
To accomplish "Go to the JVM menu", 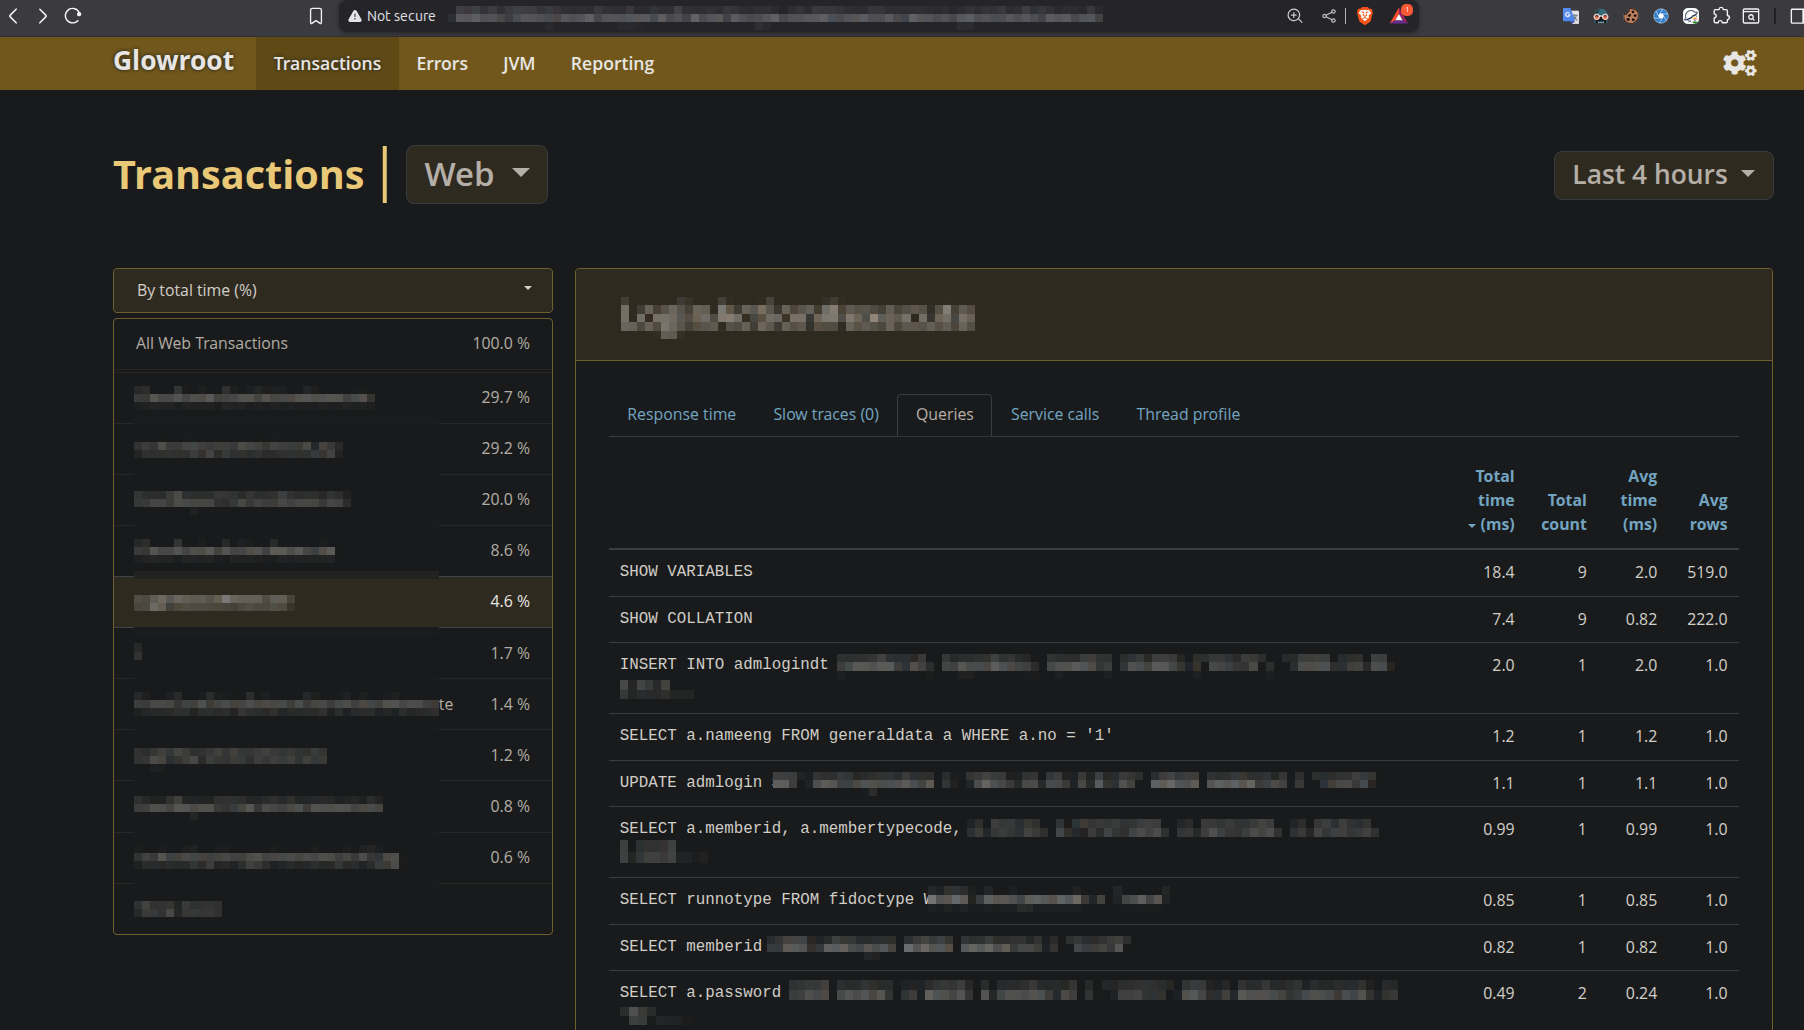I will (518, 64).
